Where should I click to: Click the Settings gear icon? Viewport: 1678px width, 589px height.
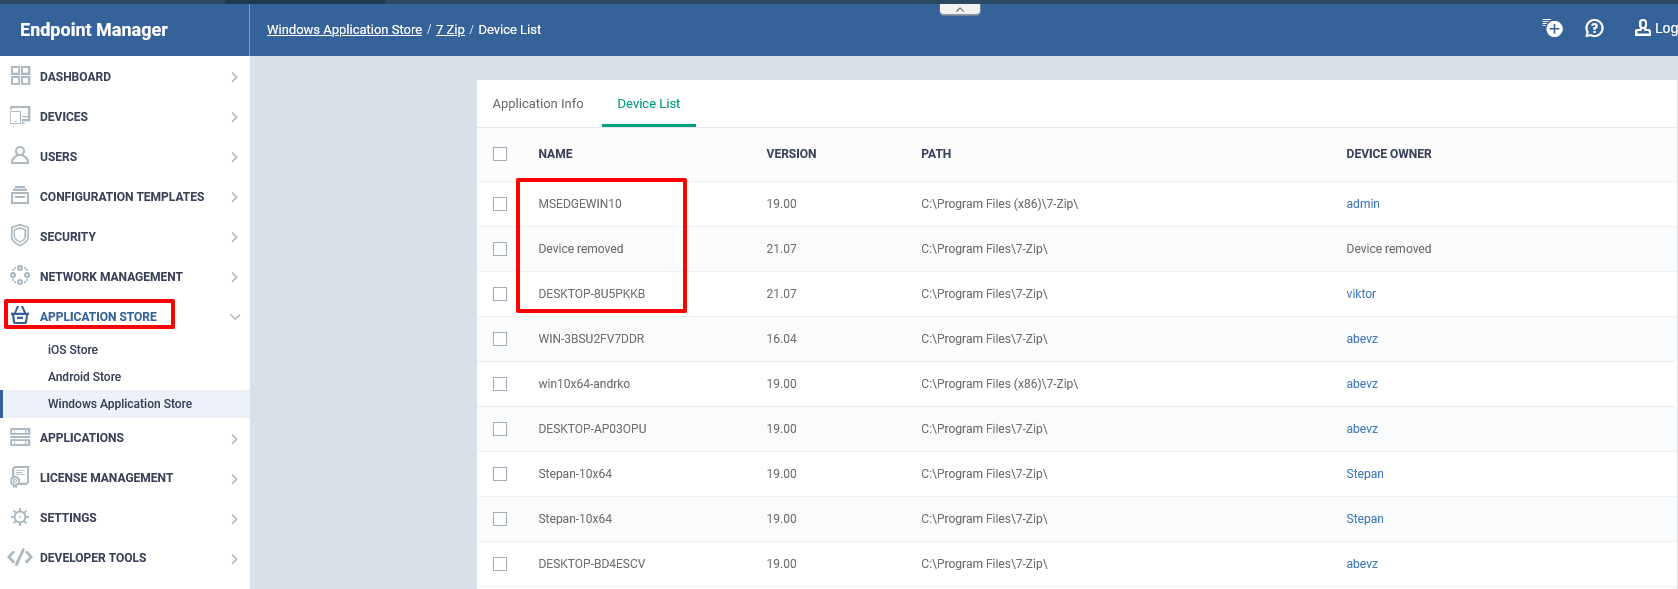[x=20, y=517]
